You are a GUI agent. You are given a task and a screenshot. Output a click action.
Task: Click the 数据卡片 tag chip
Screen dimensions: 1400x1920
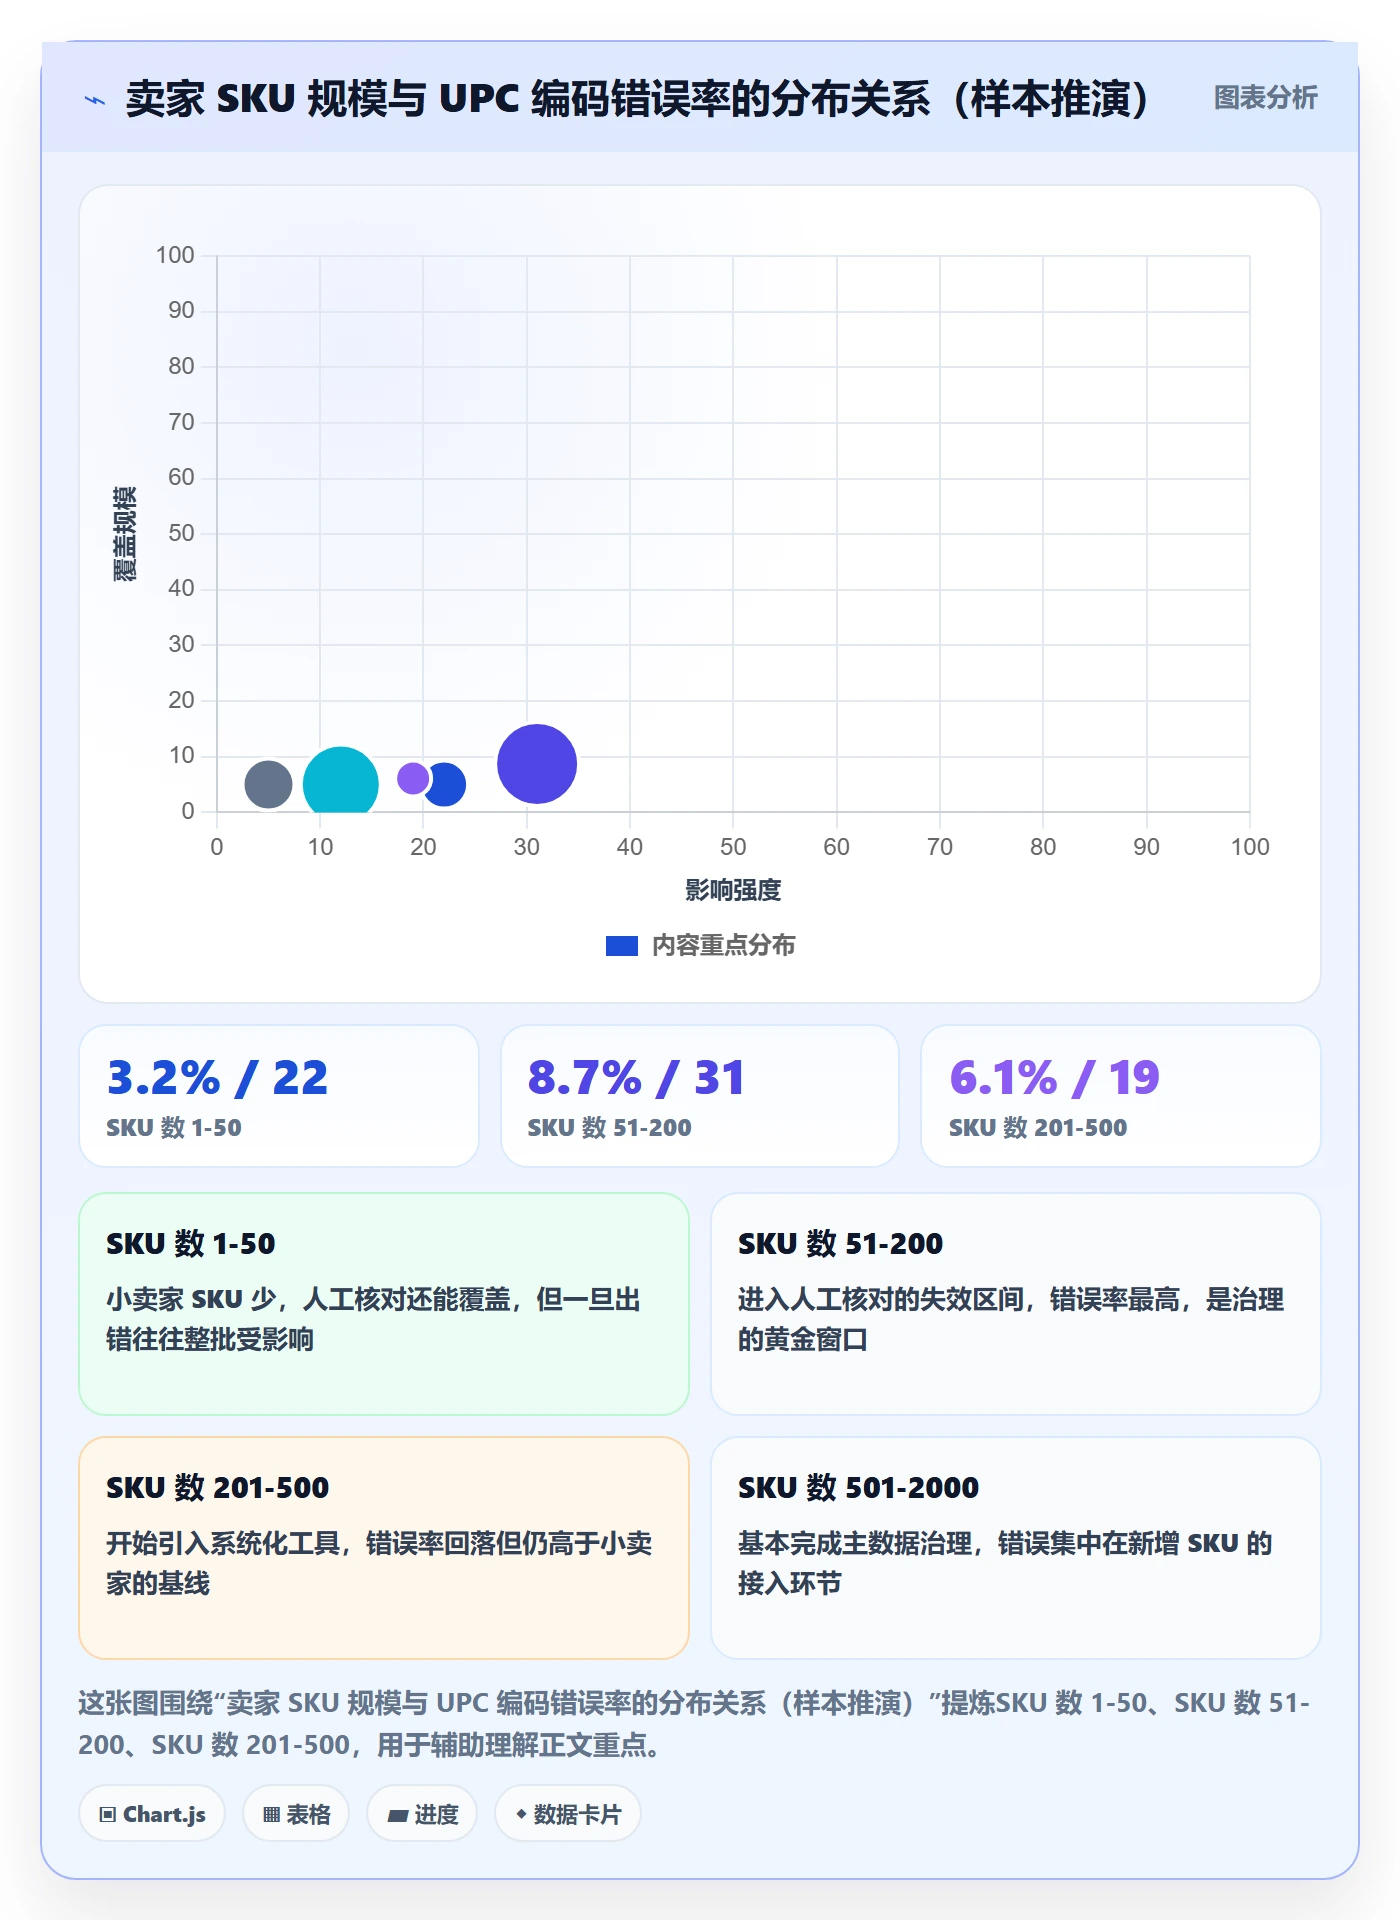coord(568,1814)
